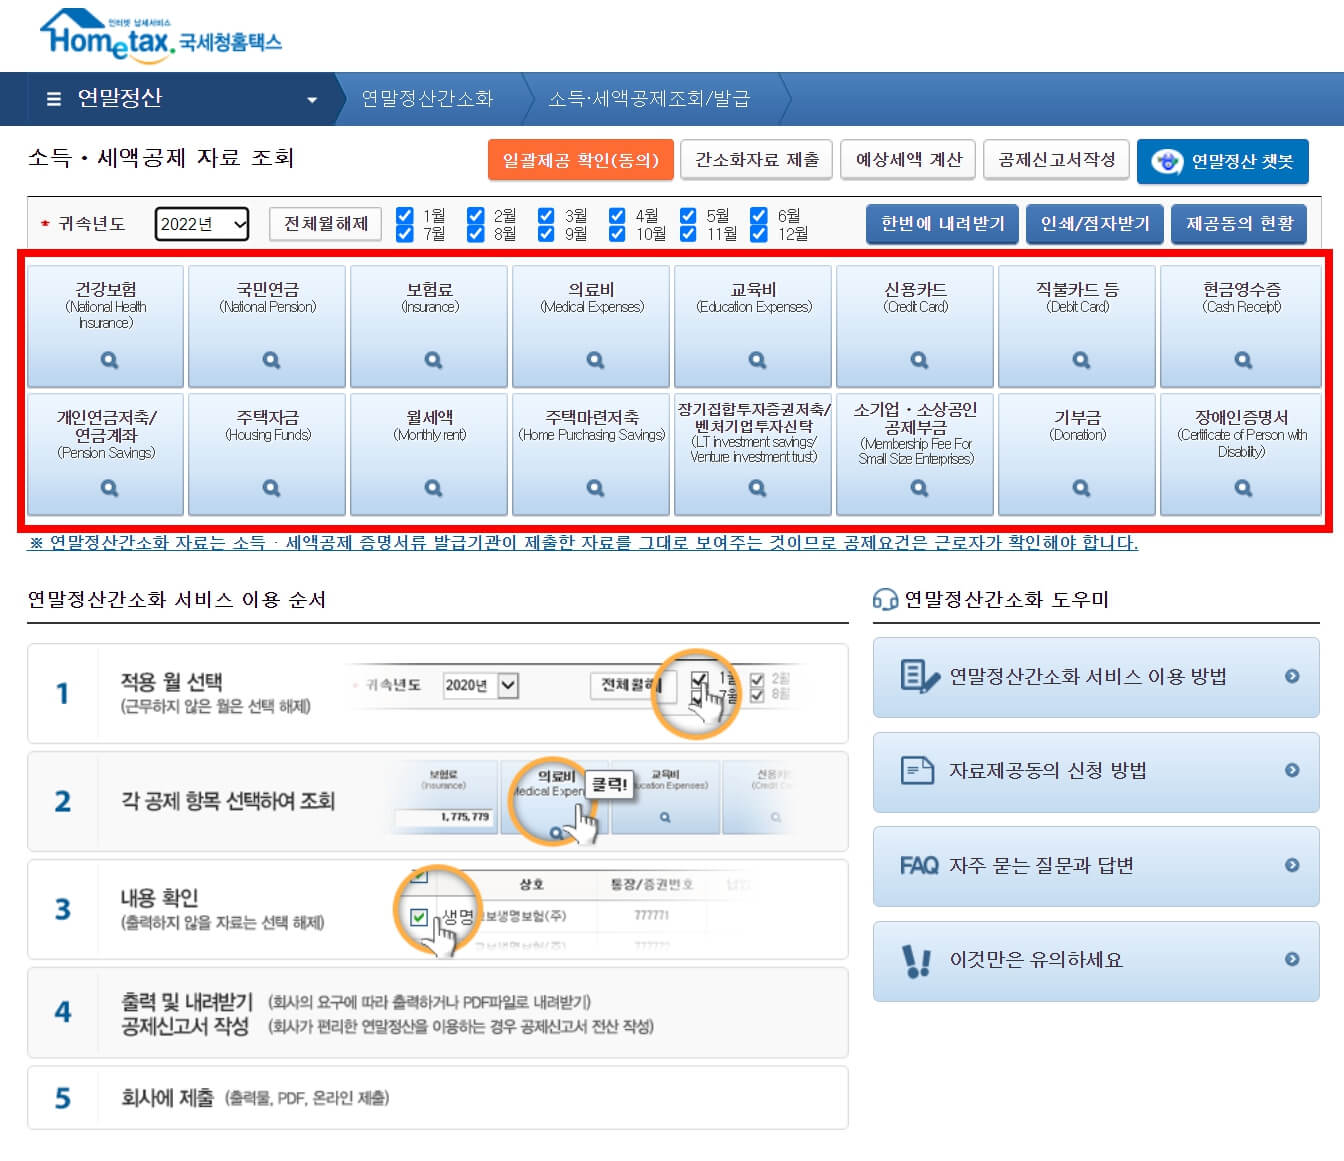Click the 간소화자료 제출 button

pos(756,160)
